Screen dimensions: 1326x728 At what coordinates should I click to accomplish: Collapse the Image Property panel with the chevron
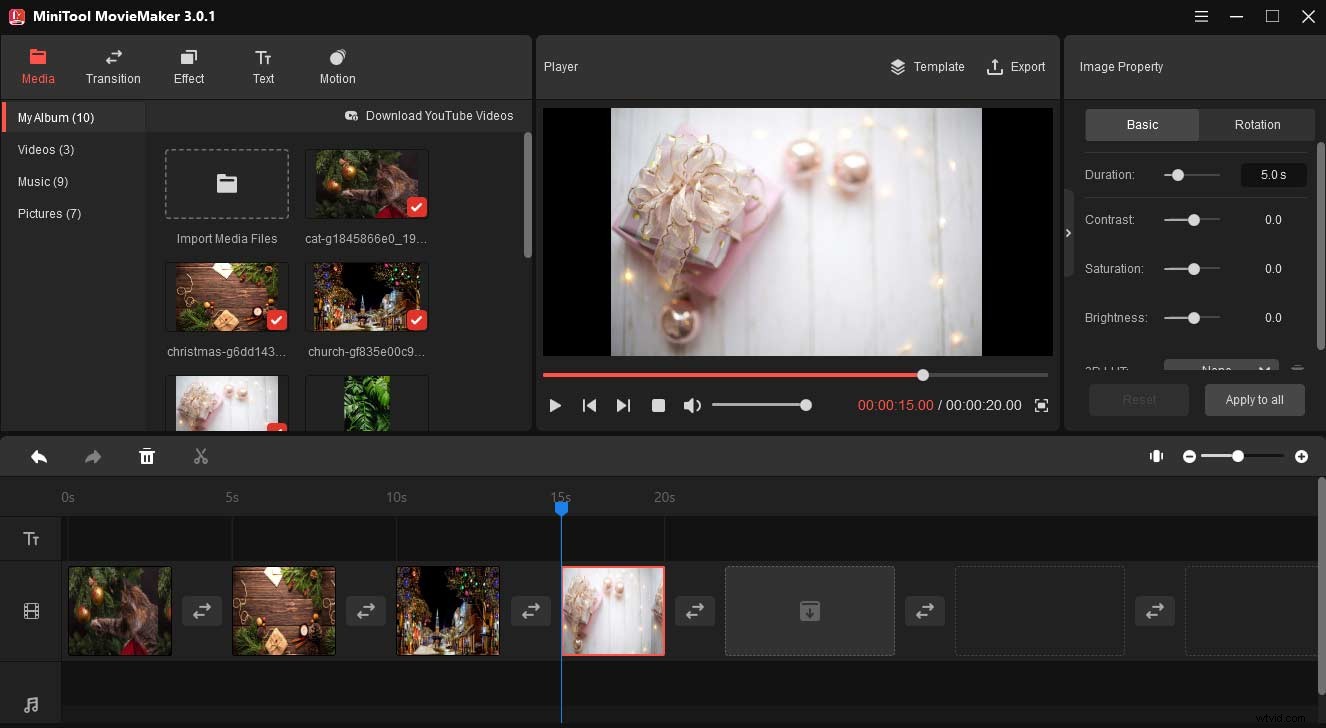tap(1068, 232)
